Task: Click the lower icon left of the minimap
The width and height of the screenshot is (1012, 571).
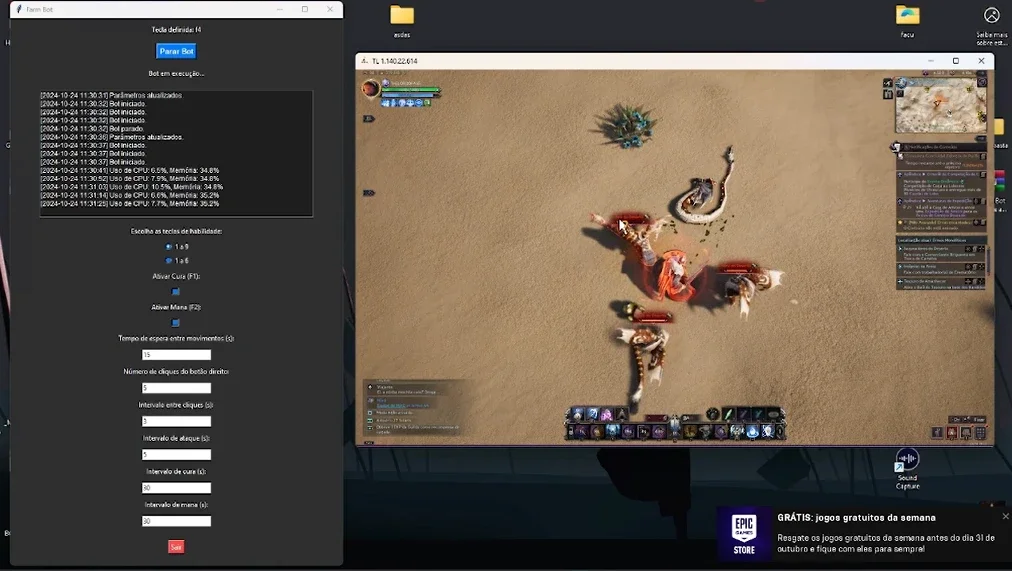Action: click(888, 94)
